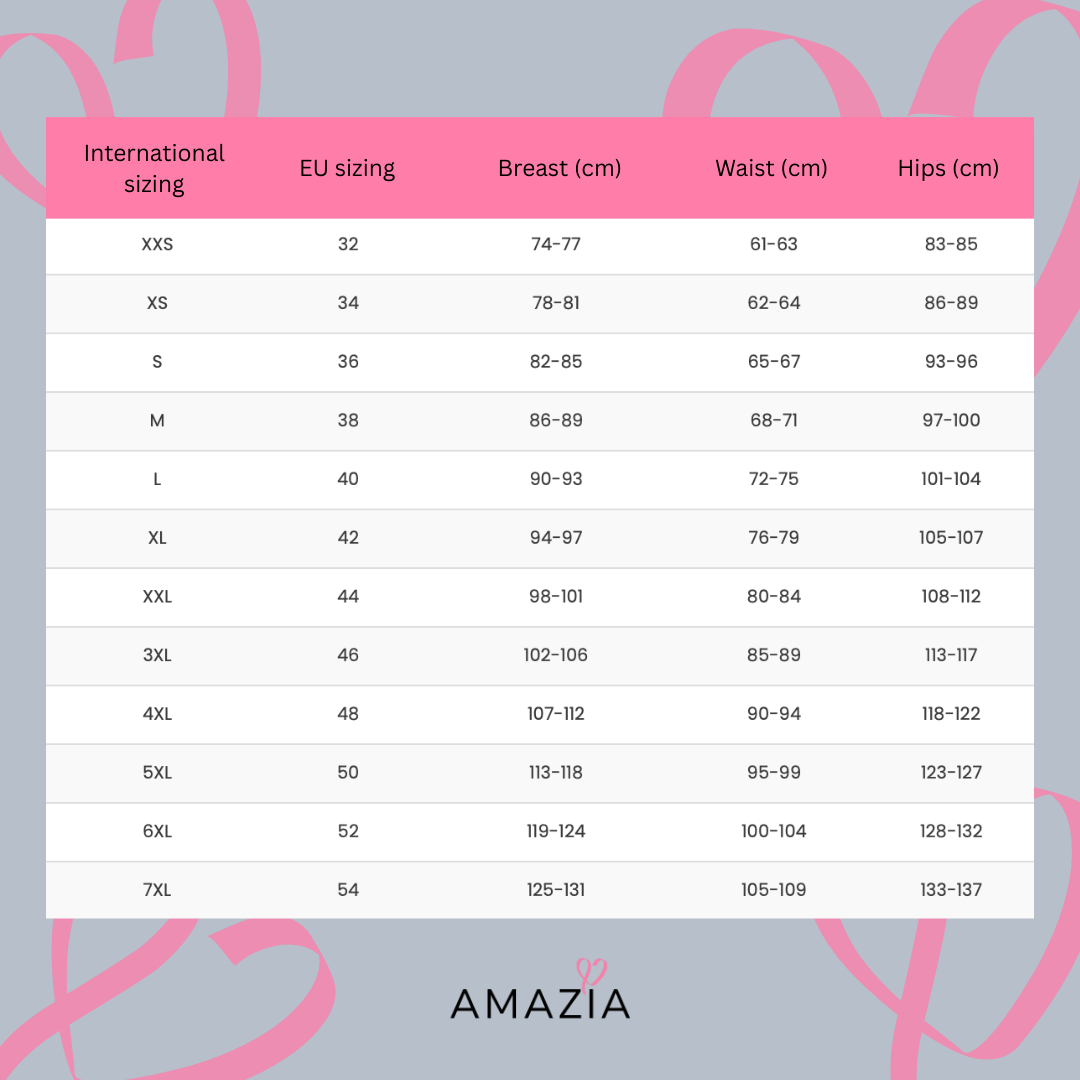Select the 7XL size label

coord(157,890)
